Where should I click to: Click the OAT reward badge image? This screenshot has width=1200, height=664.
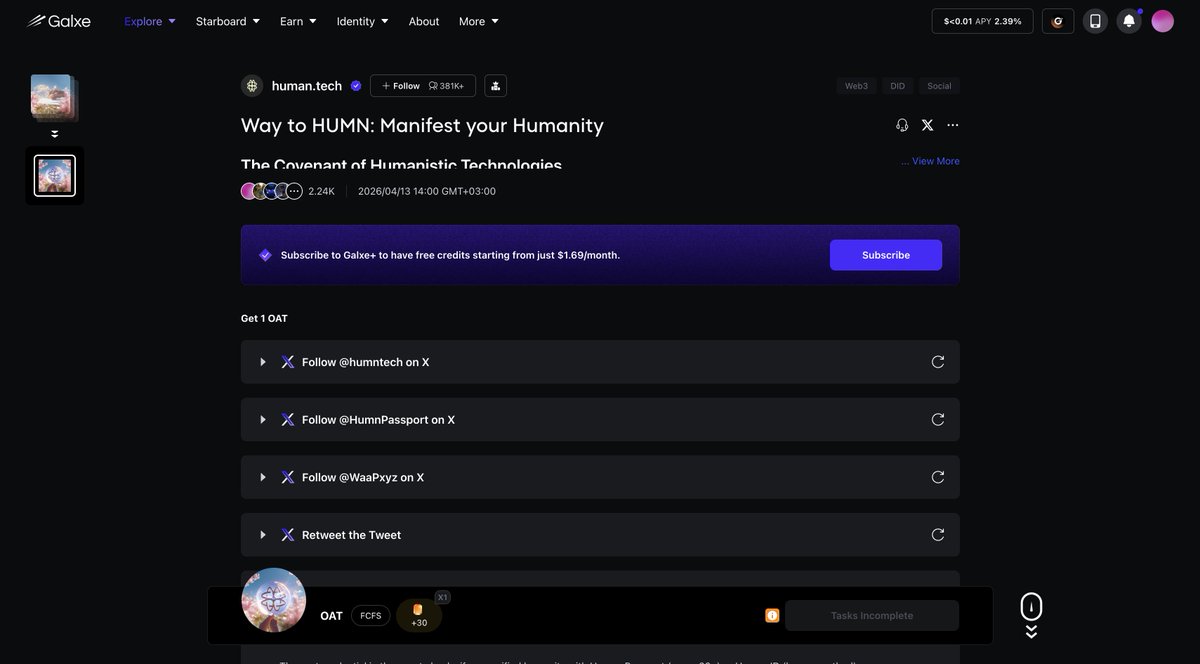[274, 600]
